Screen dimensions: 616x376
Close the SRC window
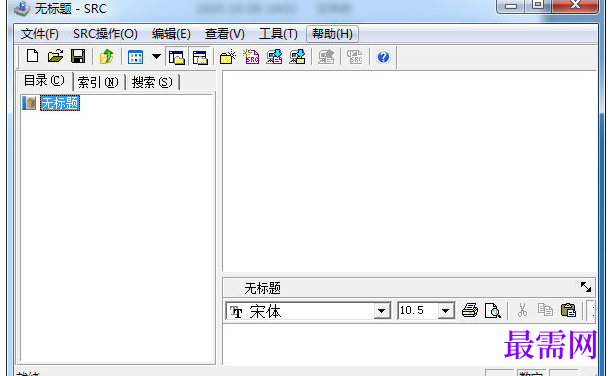click(x=576, y=6)
